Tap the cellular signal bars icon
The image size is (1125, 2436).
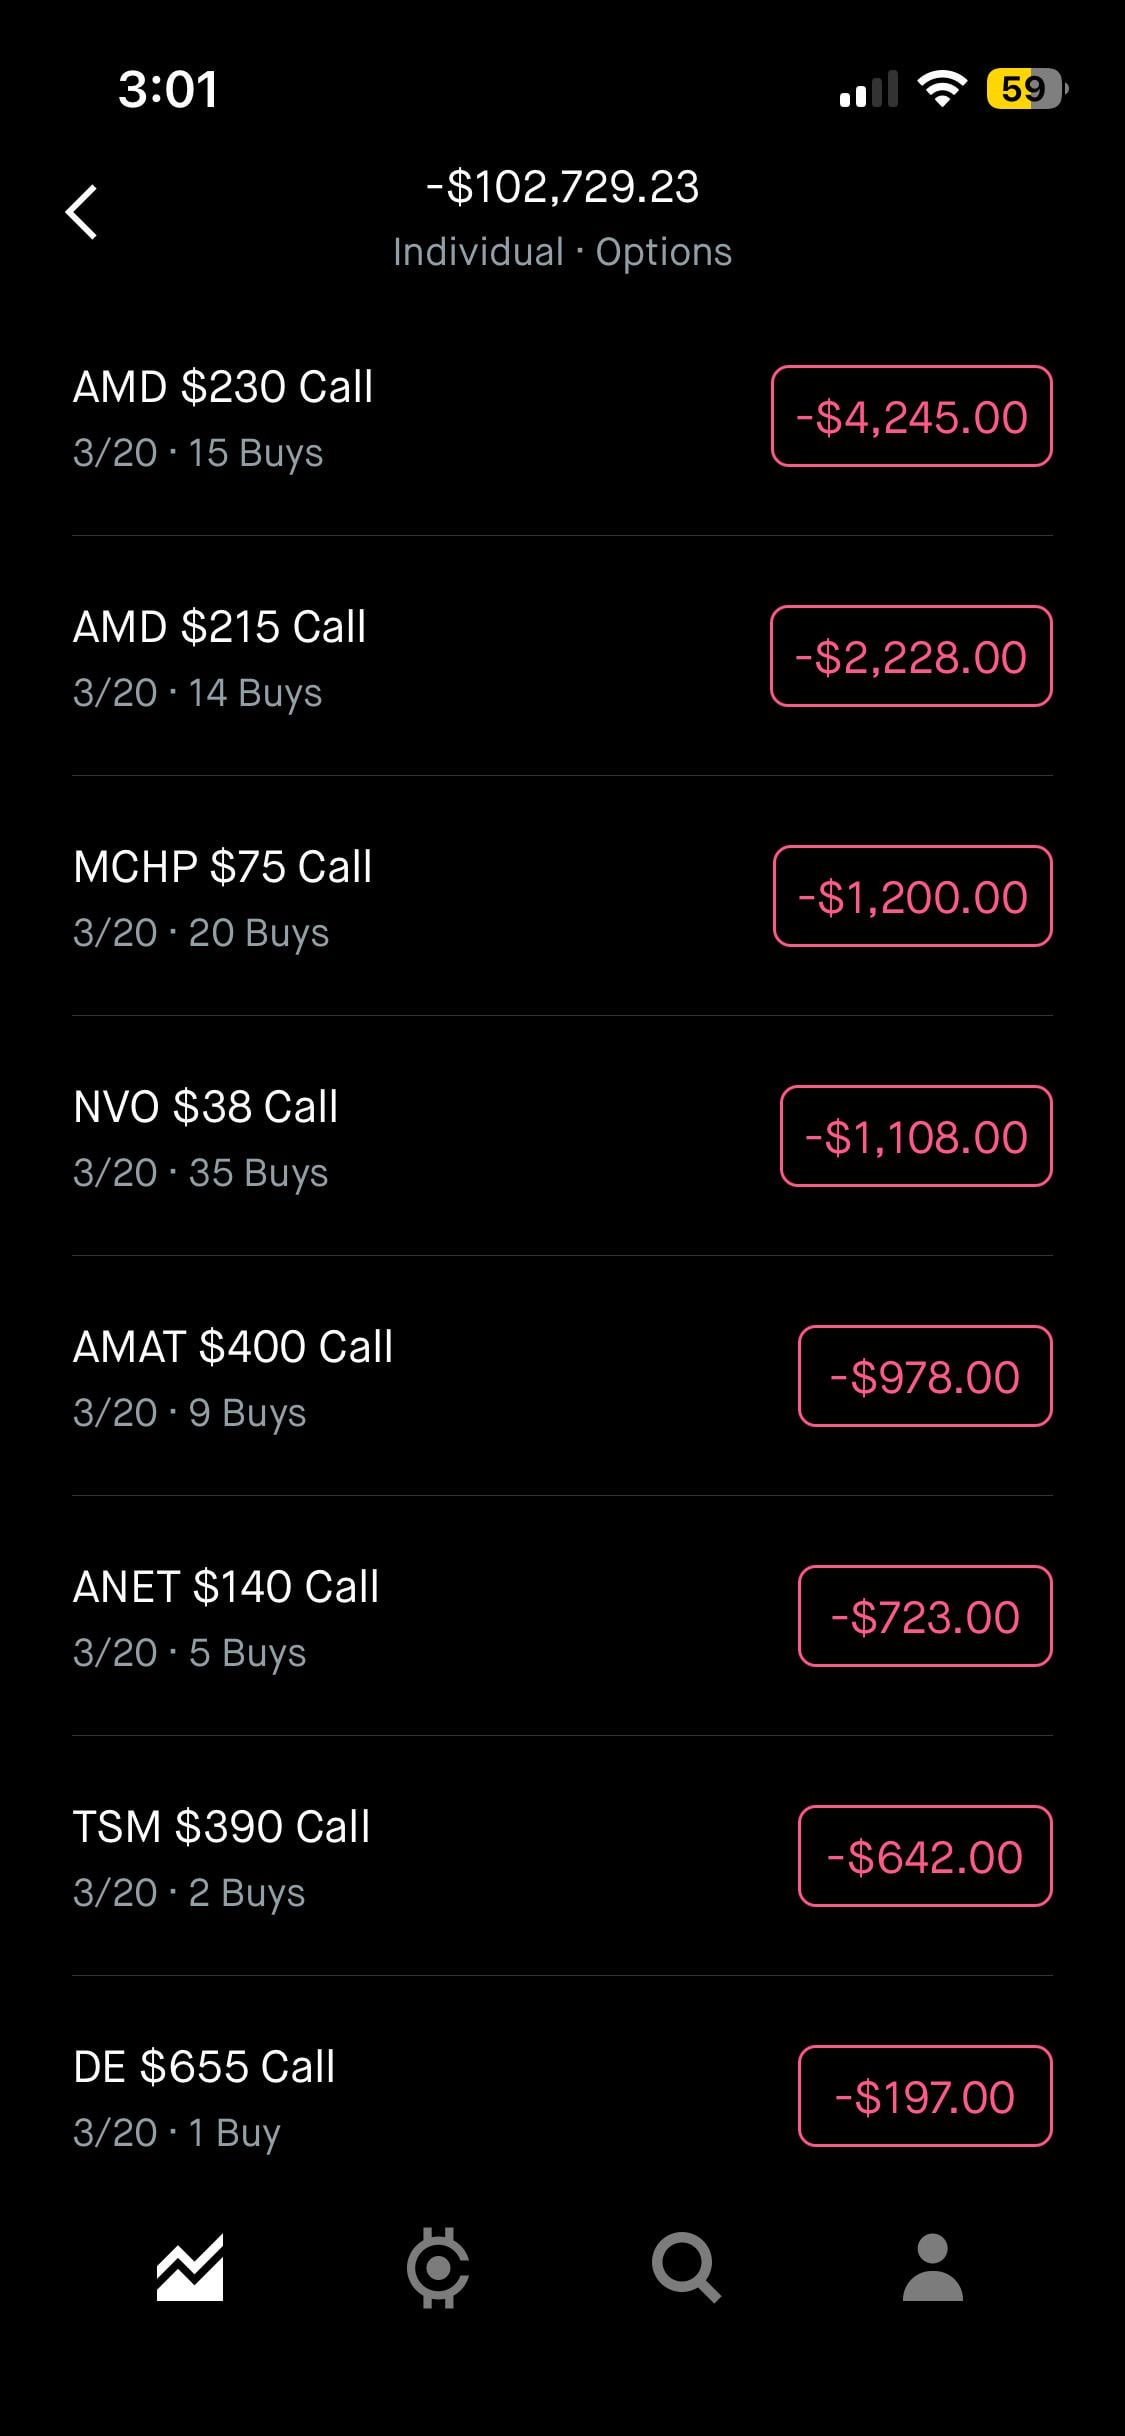point(867,90)
